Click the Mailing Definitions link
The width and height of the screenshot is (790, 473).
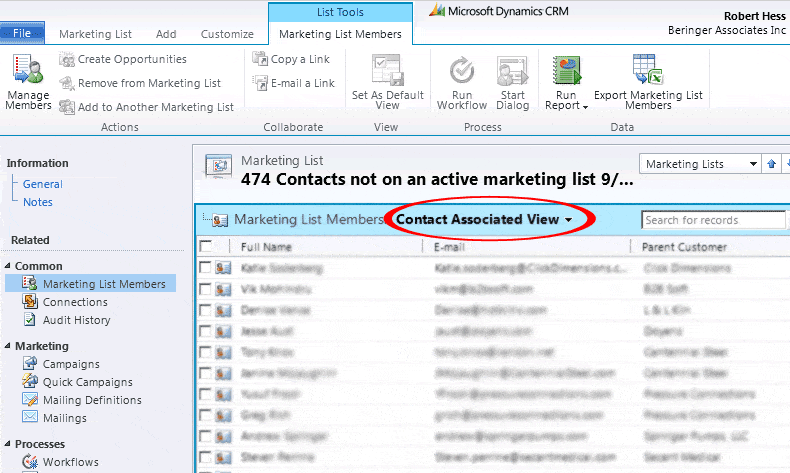click(92, 400)
